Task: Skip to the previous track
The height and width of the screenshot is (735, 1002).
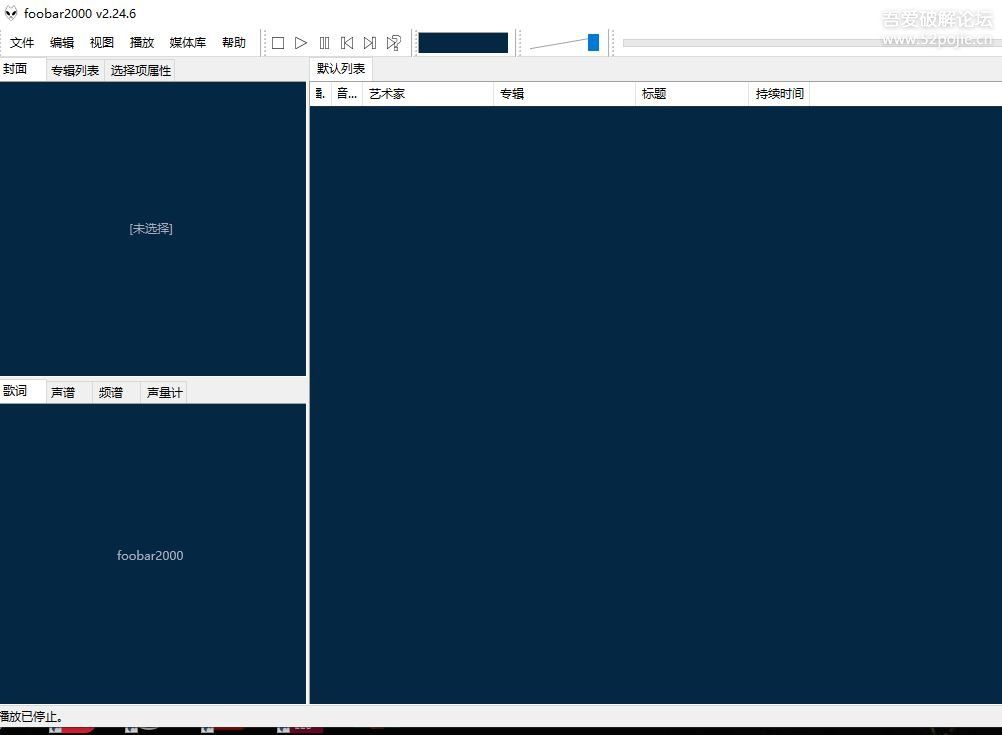Action: tap(347, 43)
